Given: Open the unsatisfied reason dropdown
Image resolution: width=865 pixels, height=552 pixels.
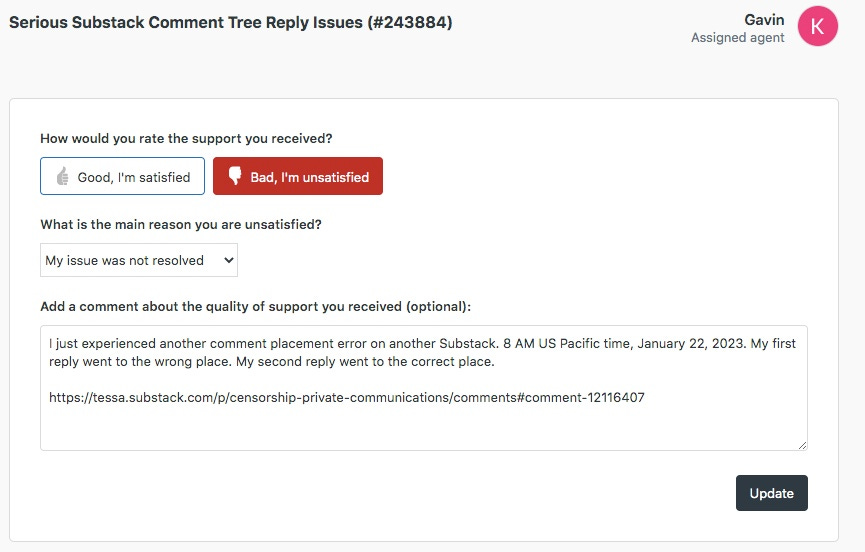Looking at the screenshot, I should coord(139,260).
